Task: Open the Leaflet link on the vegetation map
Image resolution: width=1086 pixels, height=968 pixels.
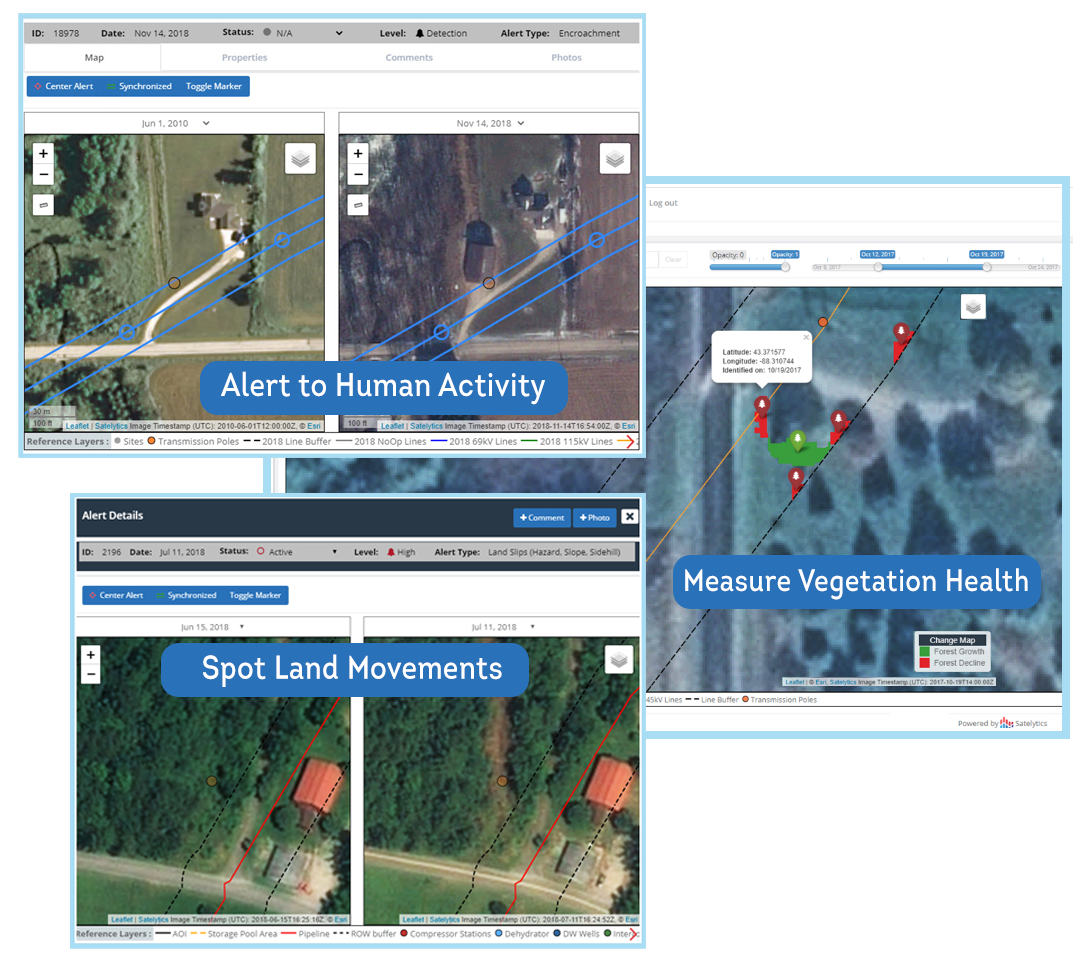Action: click(794, 682)
